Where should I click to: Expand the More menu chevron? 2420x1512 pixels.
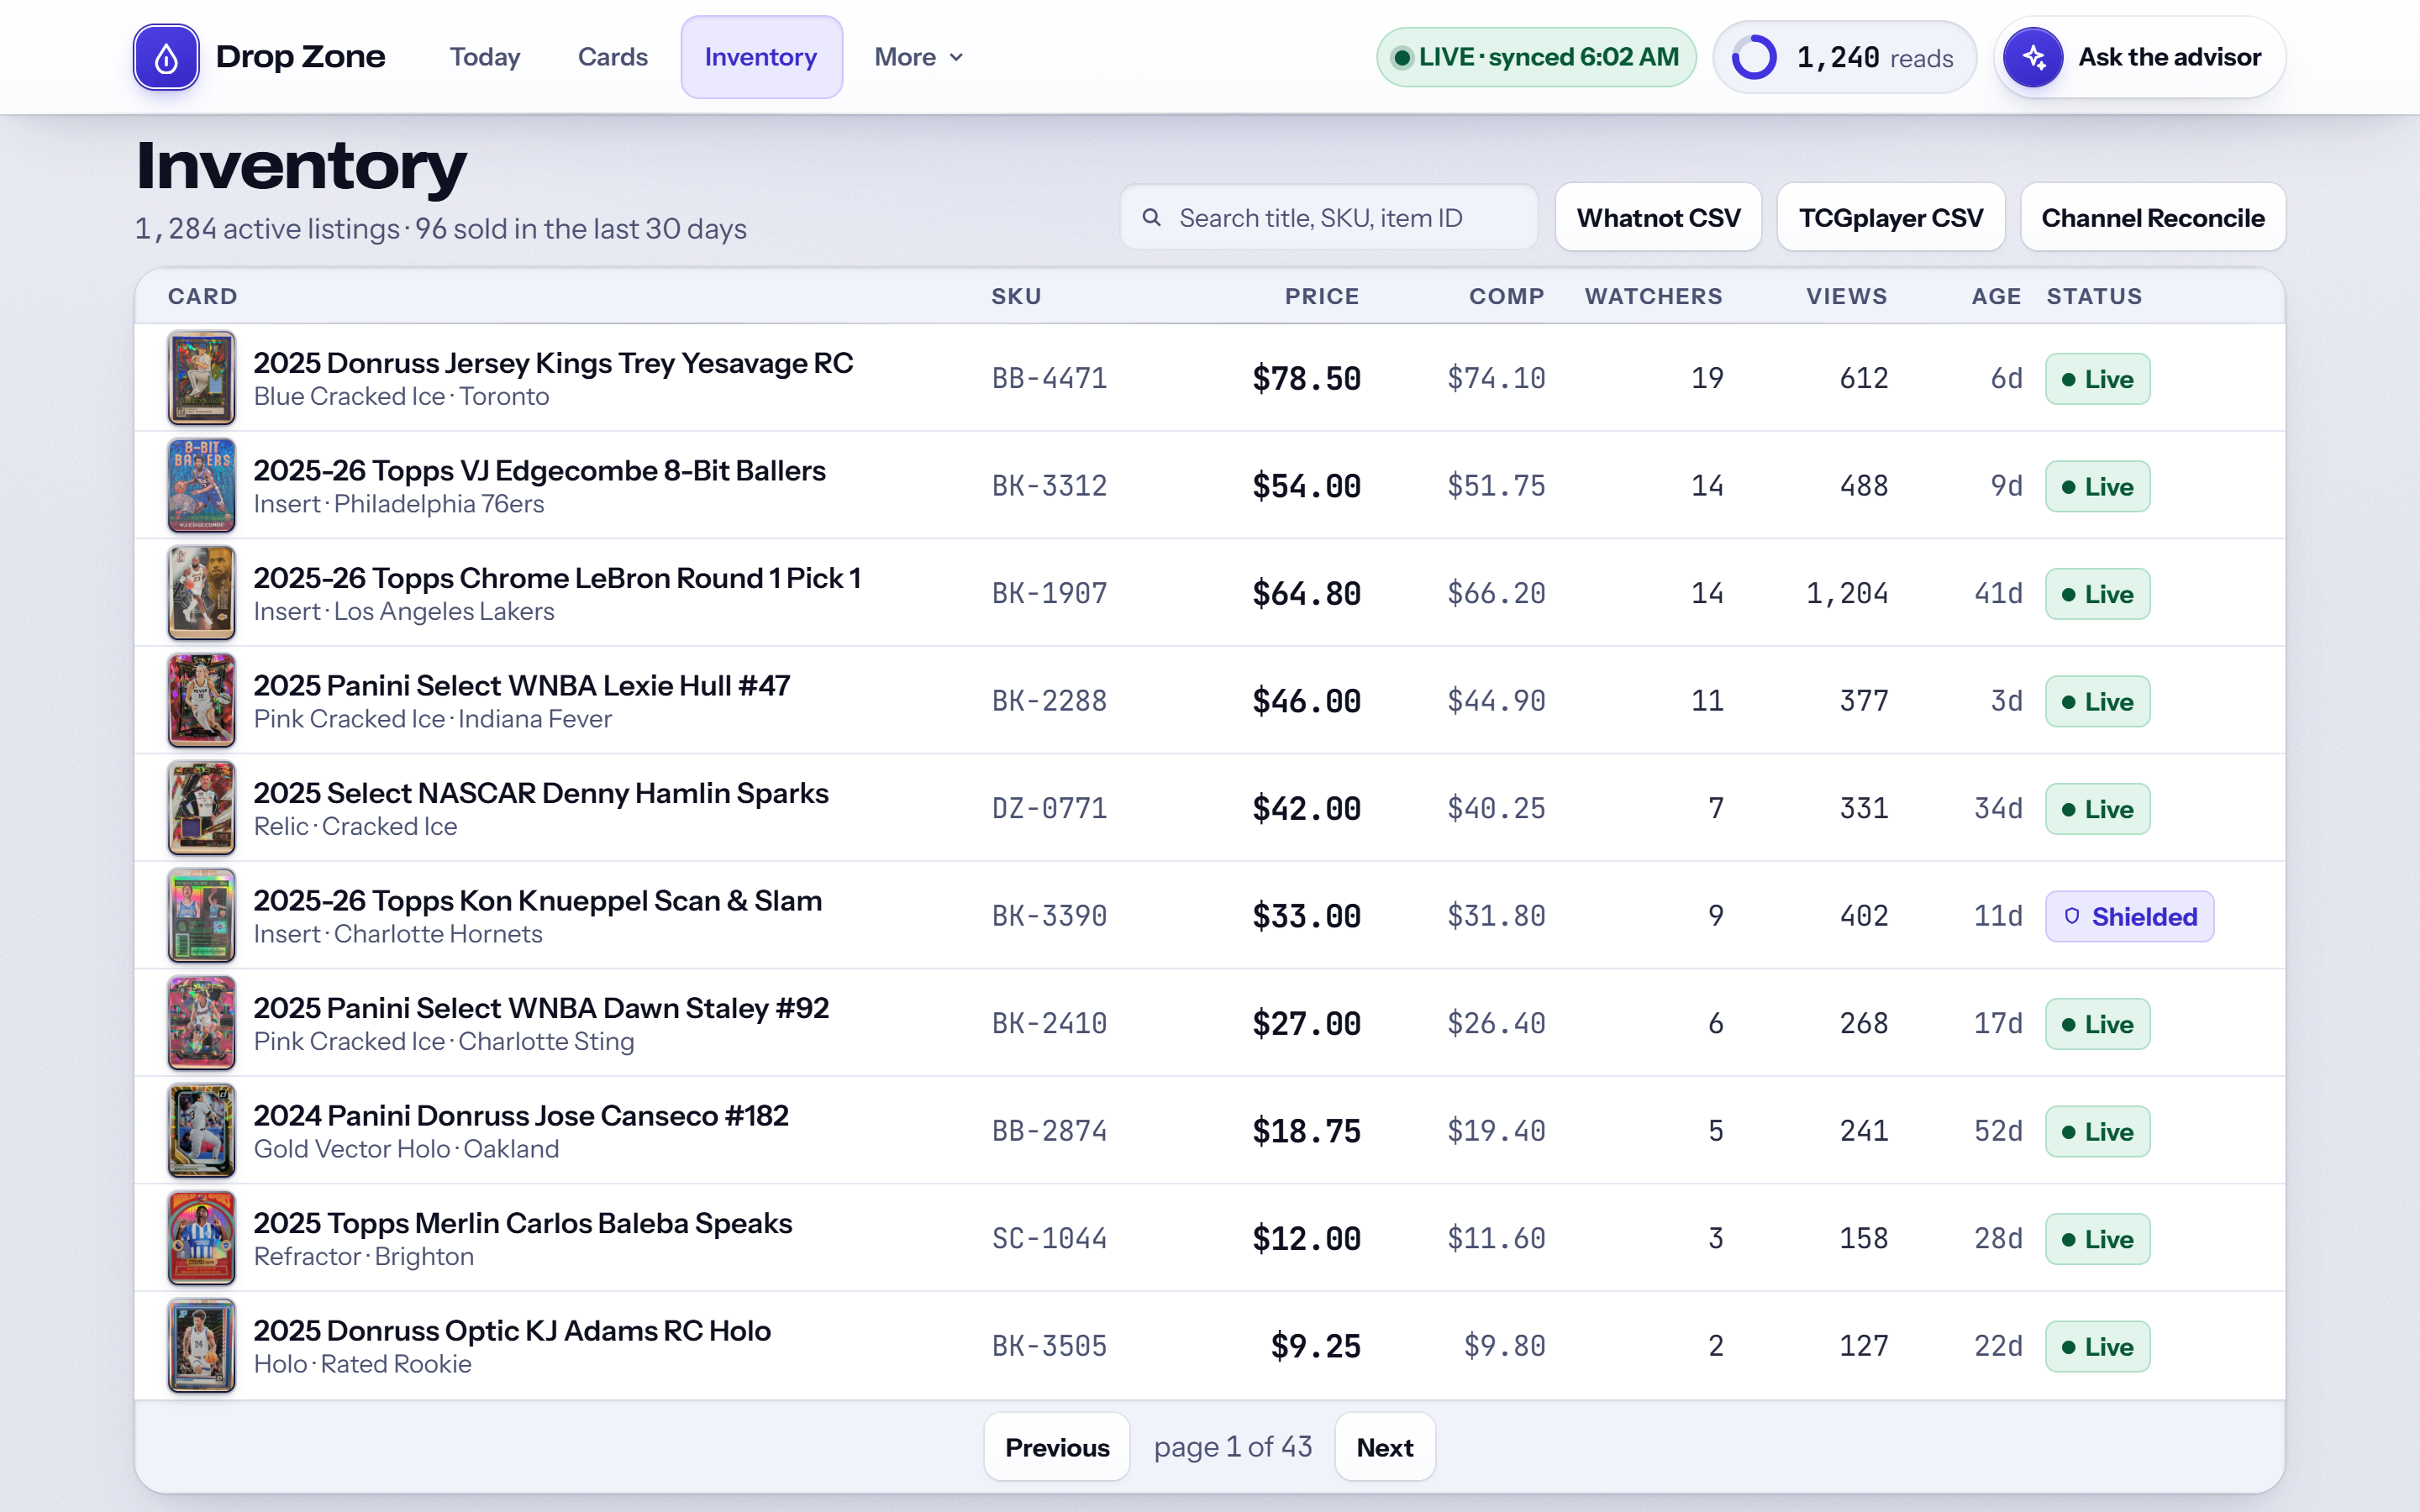pyautogui.click(x=956, y=58)
